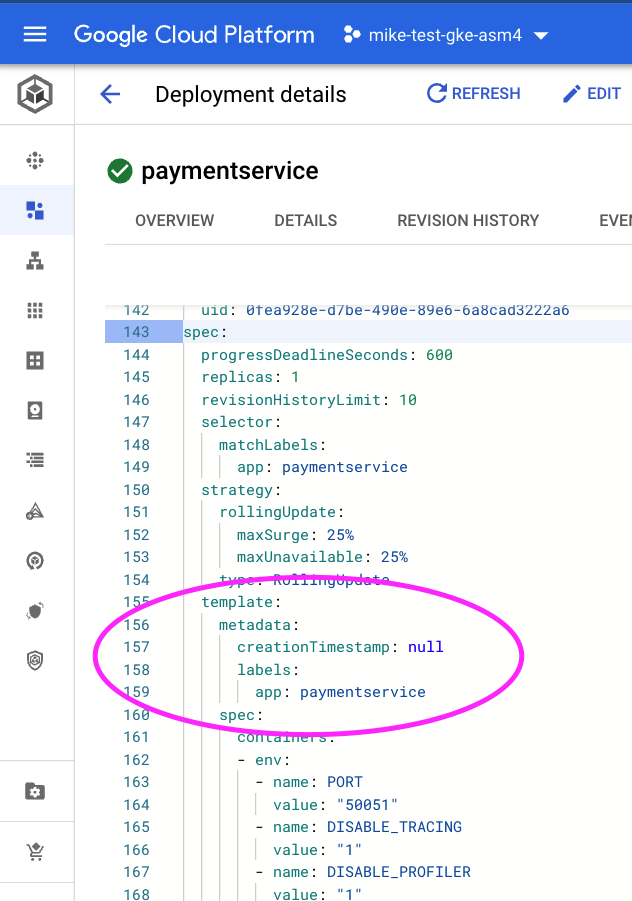Switch to the Events tab
Viewport: 632px width, 901px height.
click(615, 220)
